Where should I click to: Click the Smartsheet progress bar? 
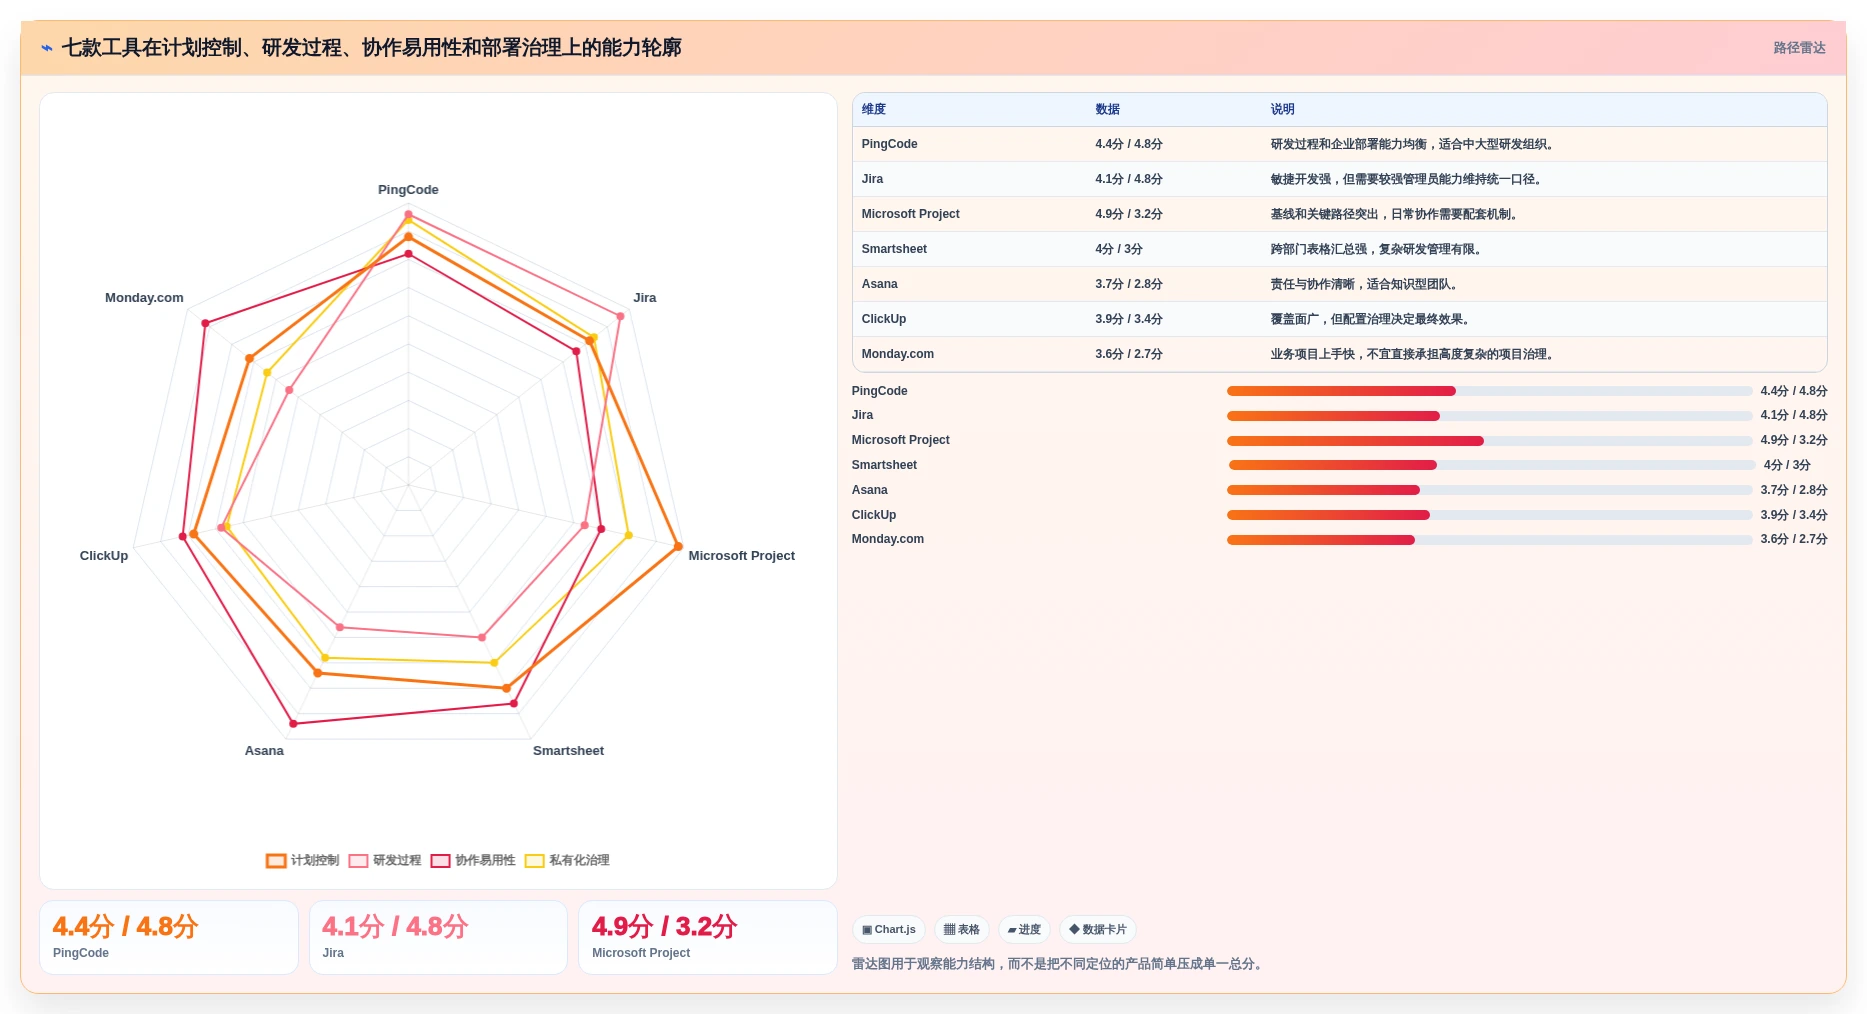click(1491, 465)
